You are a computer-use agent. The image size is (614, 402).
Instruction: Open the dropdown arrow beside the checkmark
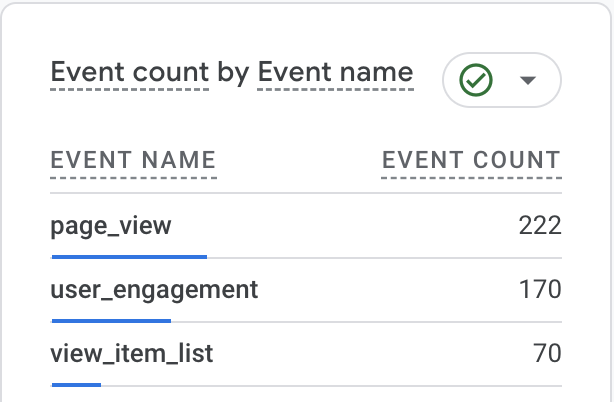point(527,80)
